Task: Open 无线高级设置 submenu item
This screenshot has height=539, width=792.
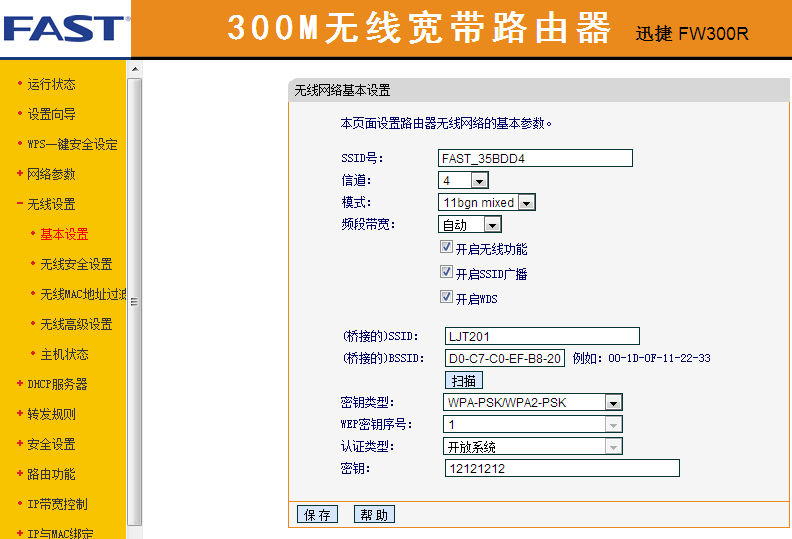Action: (76, 324)
